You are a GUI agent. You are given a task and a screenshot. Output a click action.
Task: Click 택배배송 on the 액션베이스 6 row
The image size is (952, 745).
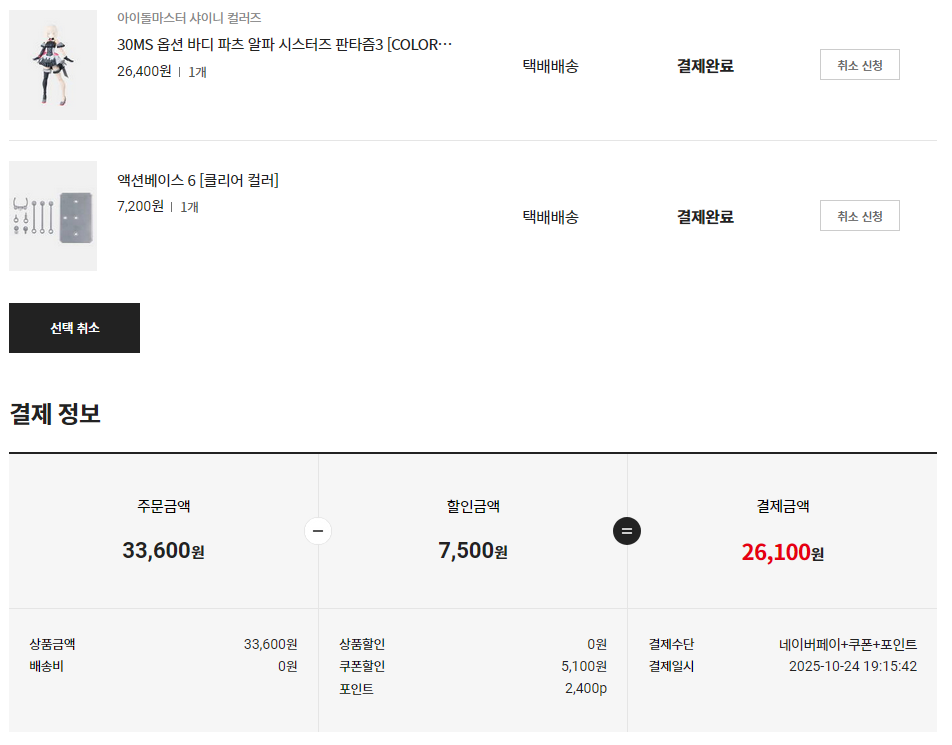coord(550,217)
